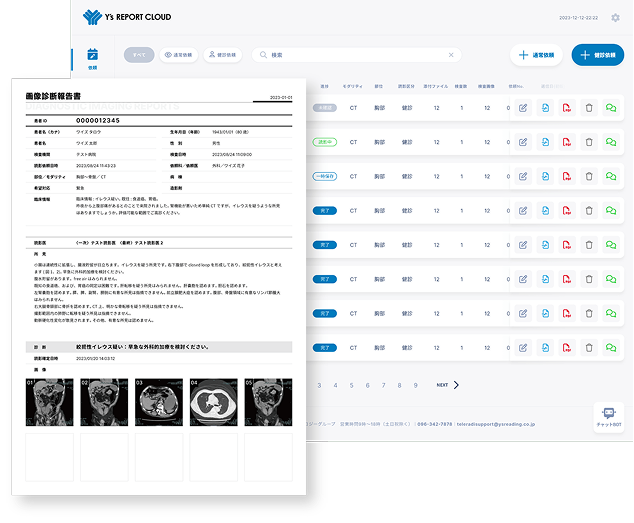Filter by 通常依頼 with the eye icon

pos(179,55)
